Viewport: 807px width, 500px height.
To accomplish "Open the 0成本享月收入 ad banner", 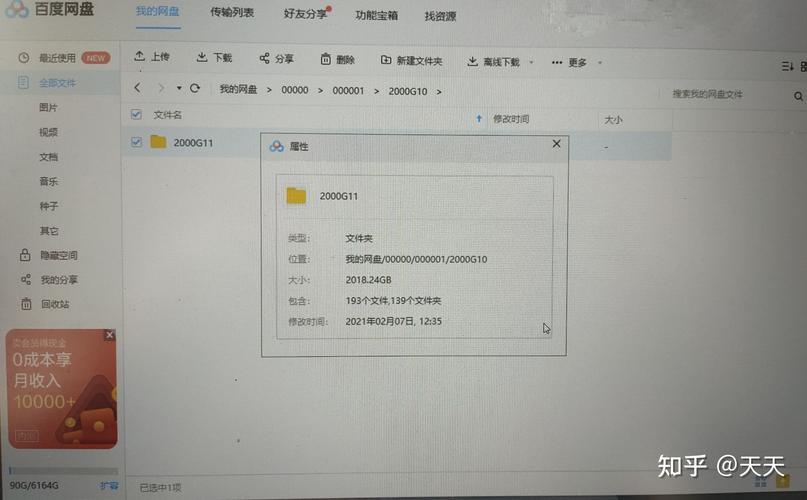I will tap(62, 389).
